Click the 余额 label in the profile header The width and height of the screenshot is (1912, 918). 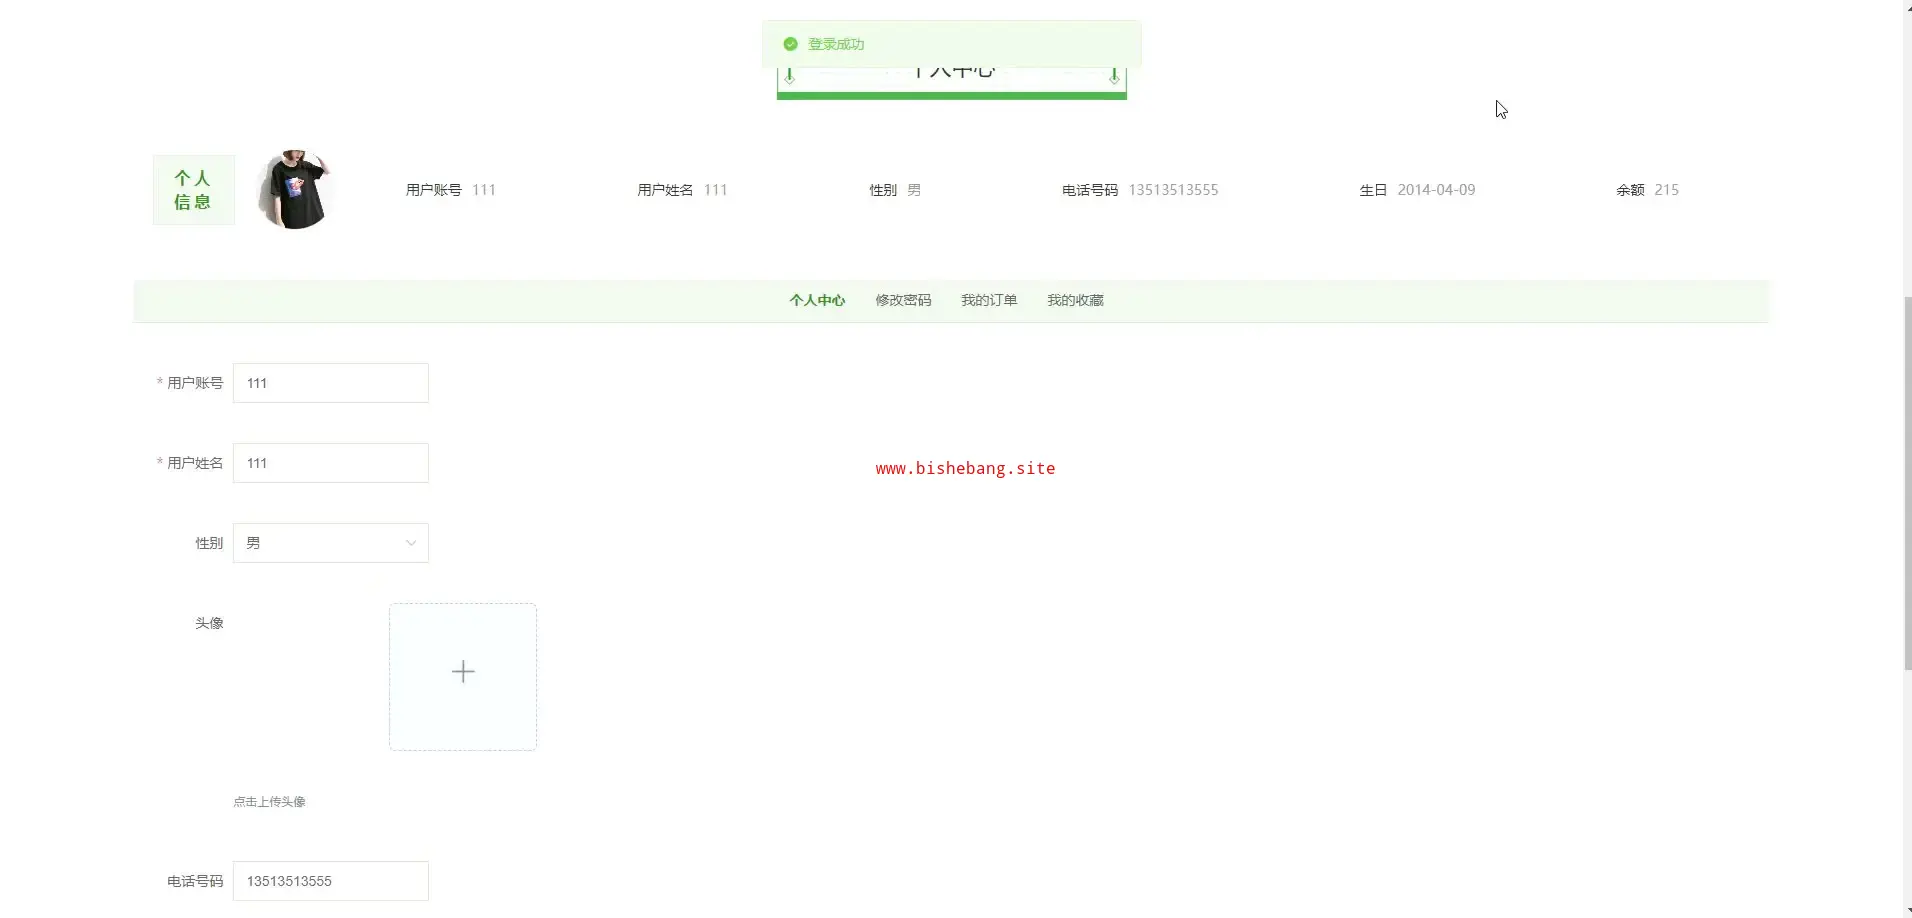pyautogui.click(x=1630, y=190)
